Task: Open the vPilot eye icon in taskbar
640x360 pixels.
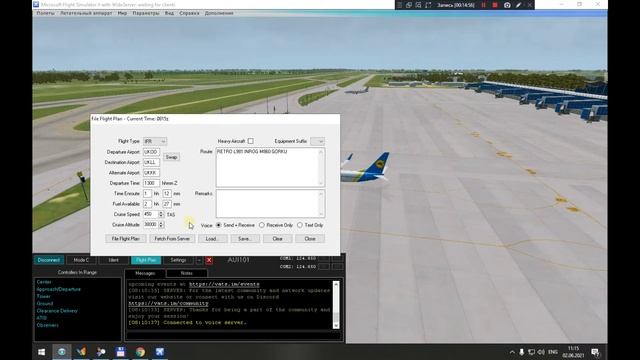Action: (62, 352)
